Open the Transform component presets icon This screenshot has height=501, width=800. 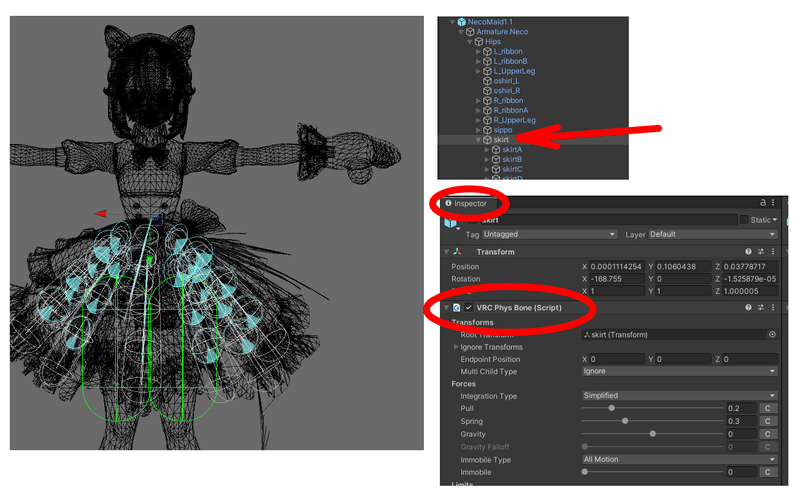(761, 252)
